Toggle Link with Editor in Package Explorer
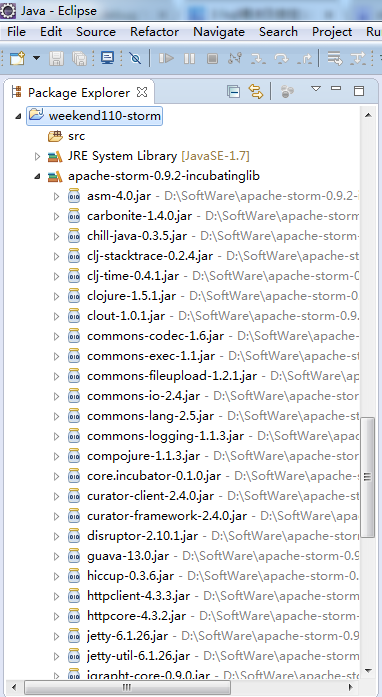The height and width of the screenshot is (697, 382). point(256,92)
